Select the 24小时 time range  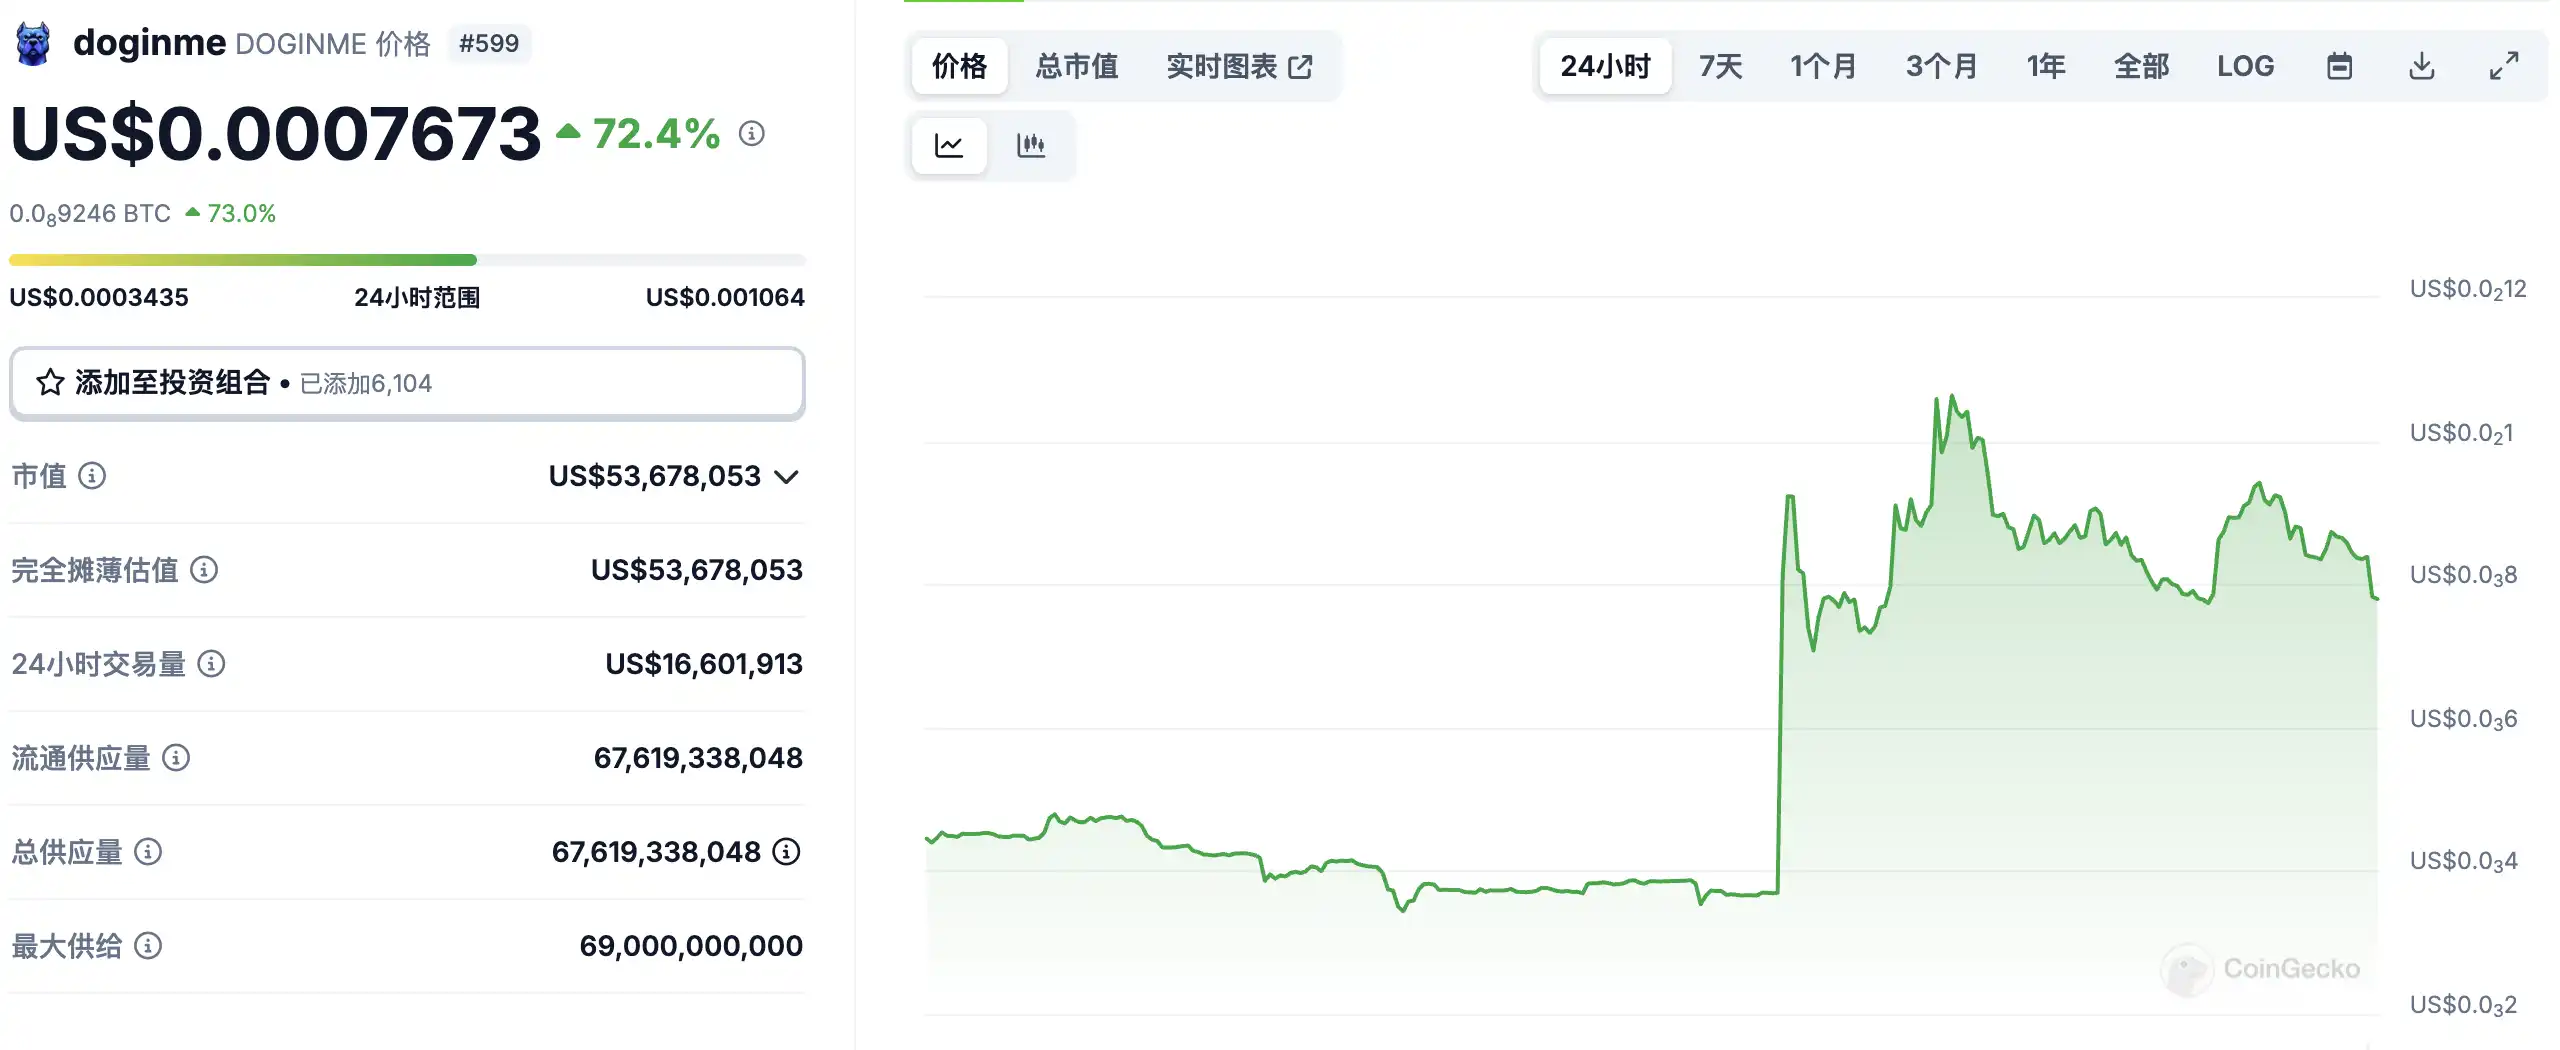pyautogui.click(x=1605, y=67)
